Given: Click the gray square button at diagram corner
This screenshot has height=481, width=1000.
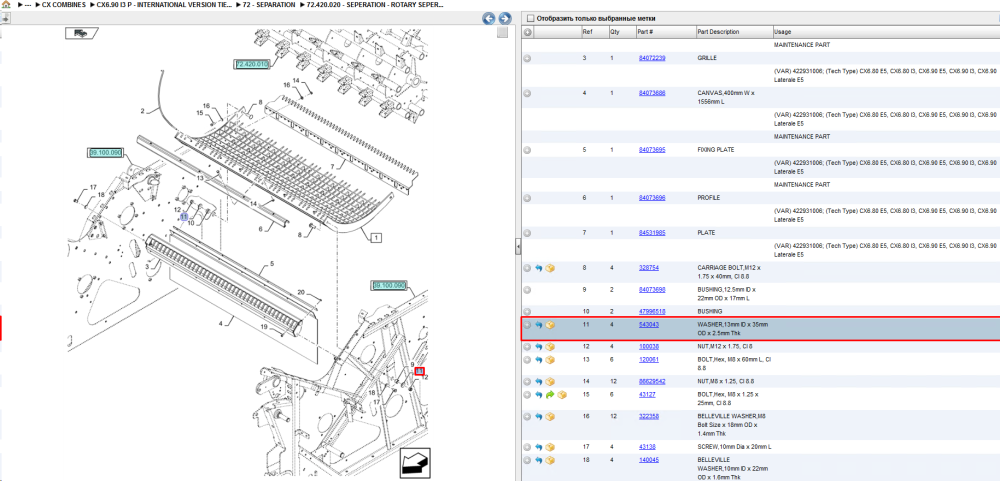Looking at the screenshot, I should (x=503, y=33).
